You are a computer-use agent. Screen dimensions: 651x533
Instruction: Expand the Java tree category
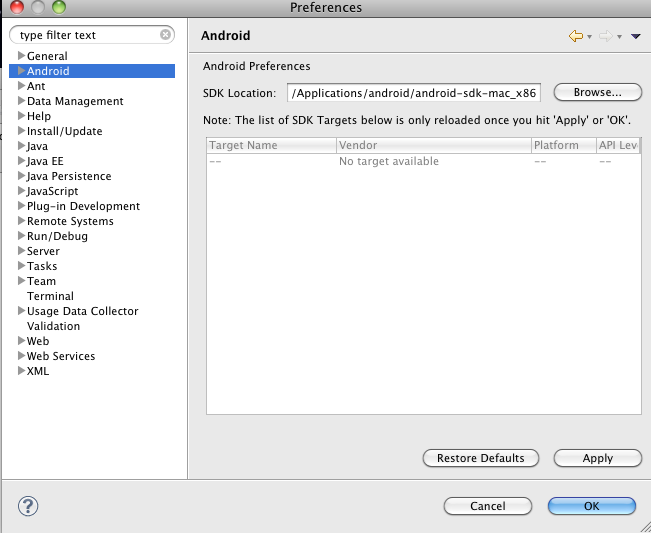tap(21, 146)
